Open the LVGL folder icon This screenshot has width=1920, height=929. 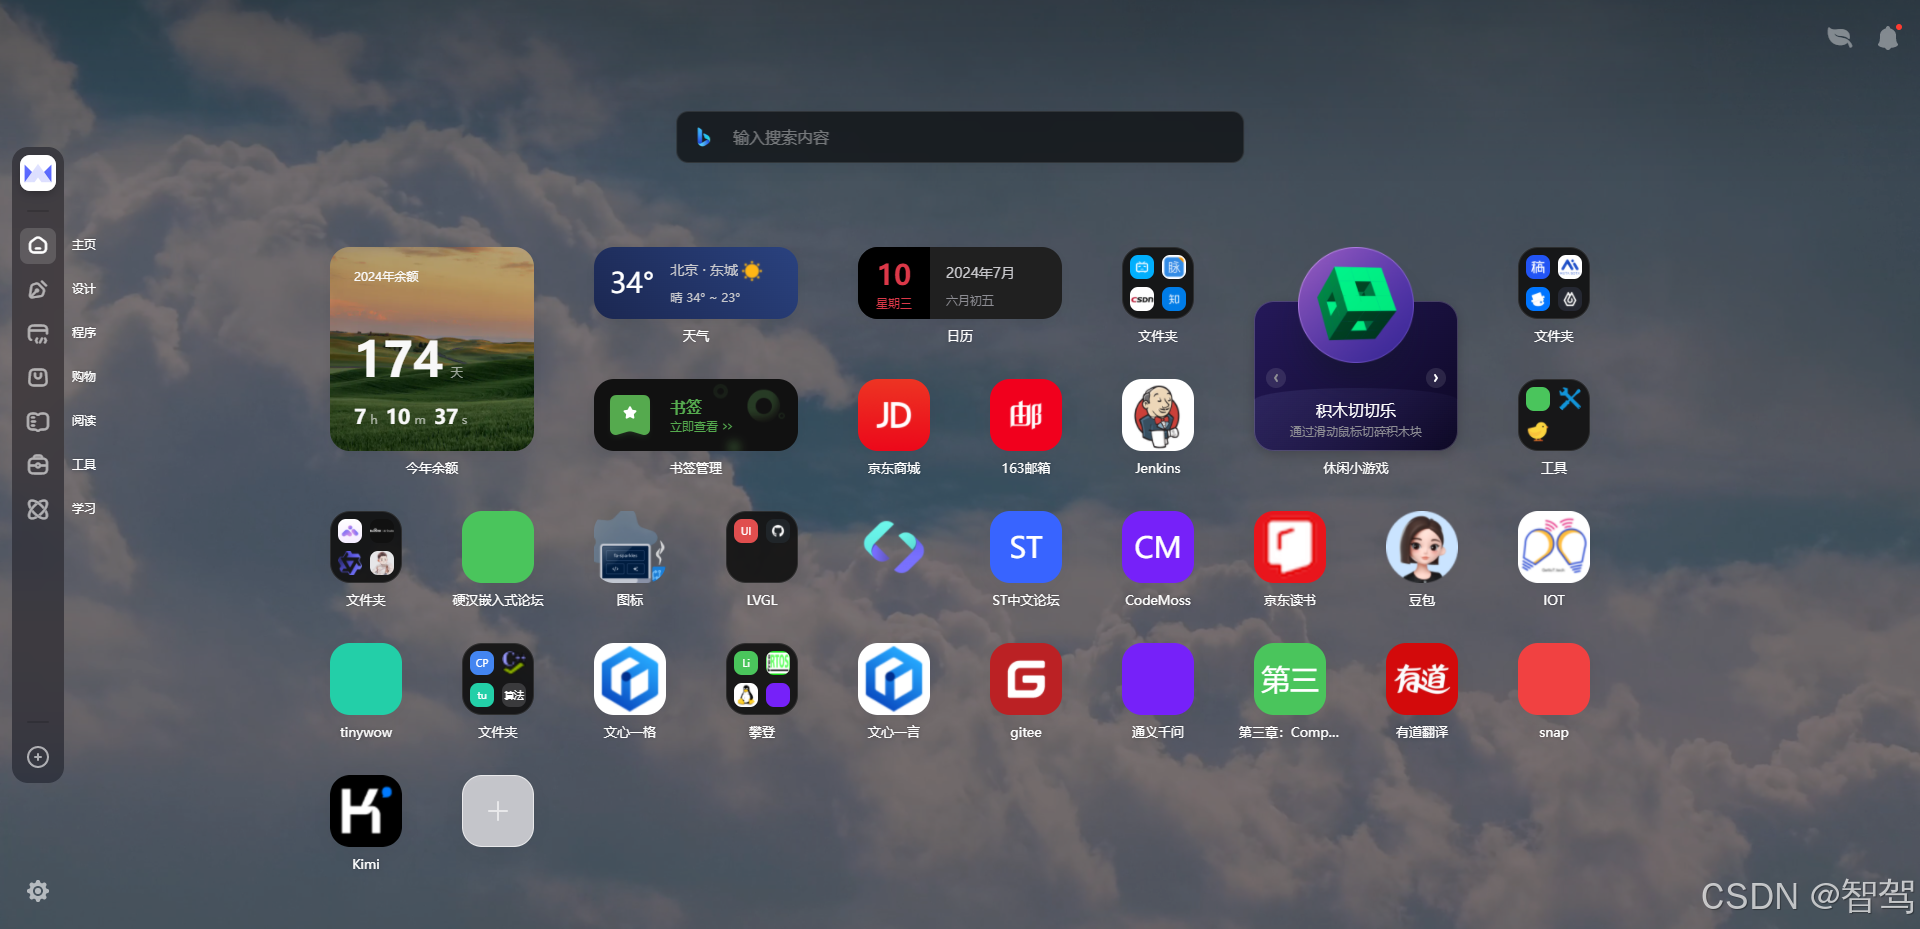click(x=762, y=547)
